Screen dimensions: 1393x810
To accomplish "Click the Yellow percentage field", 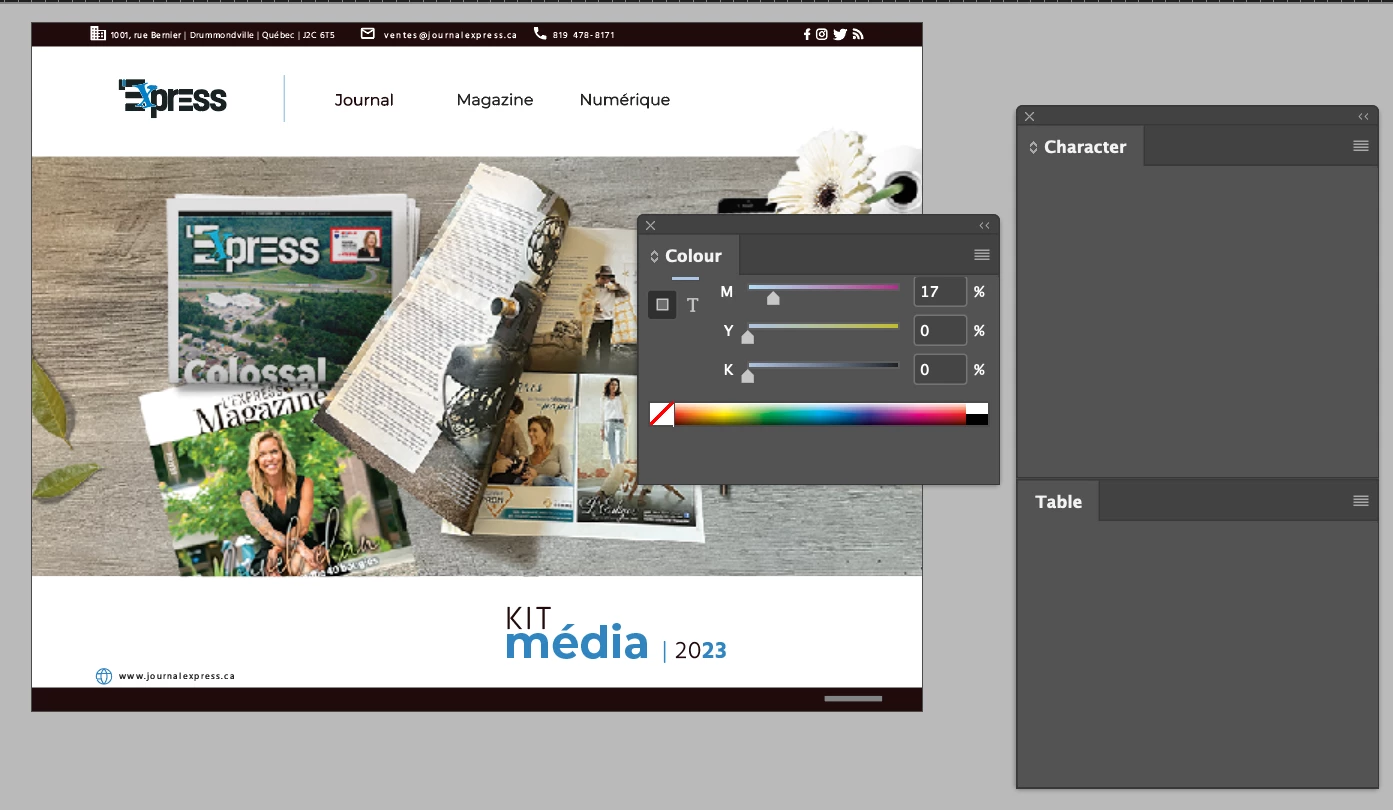I will tap(940, 330).
